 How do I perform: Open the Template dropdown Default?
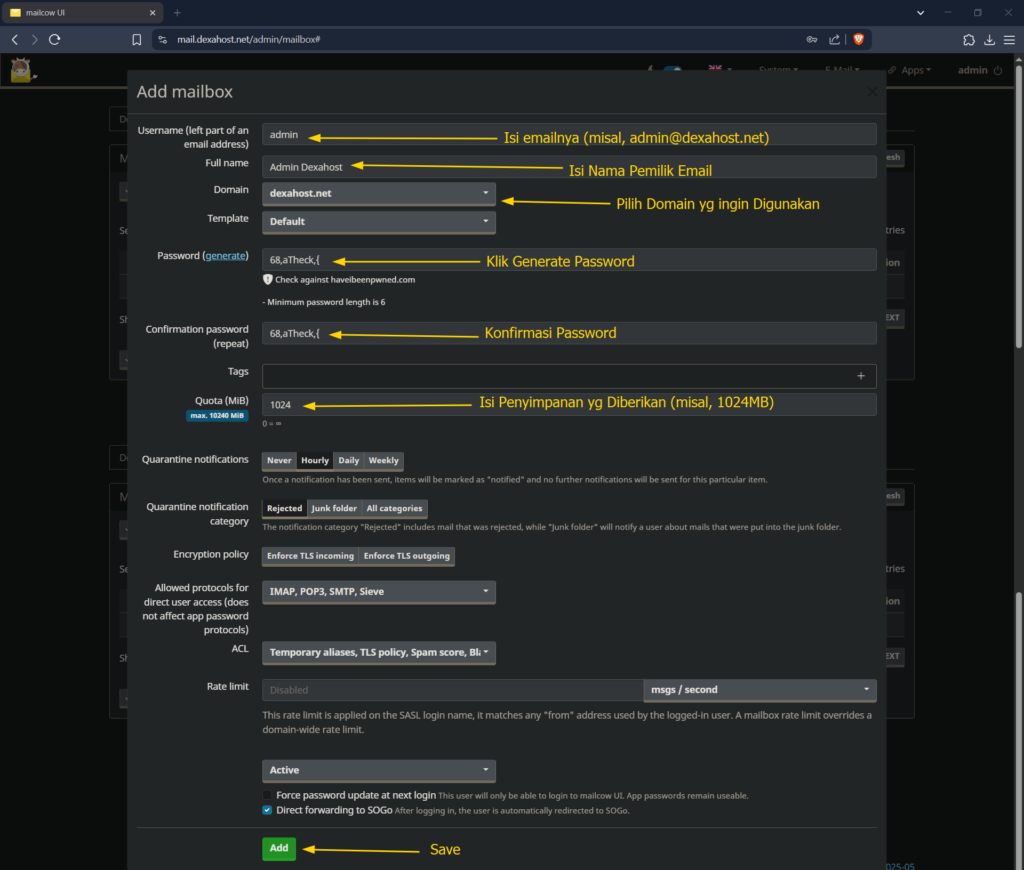379,222
